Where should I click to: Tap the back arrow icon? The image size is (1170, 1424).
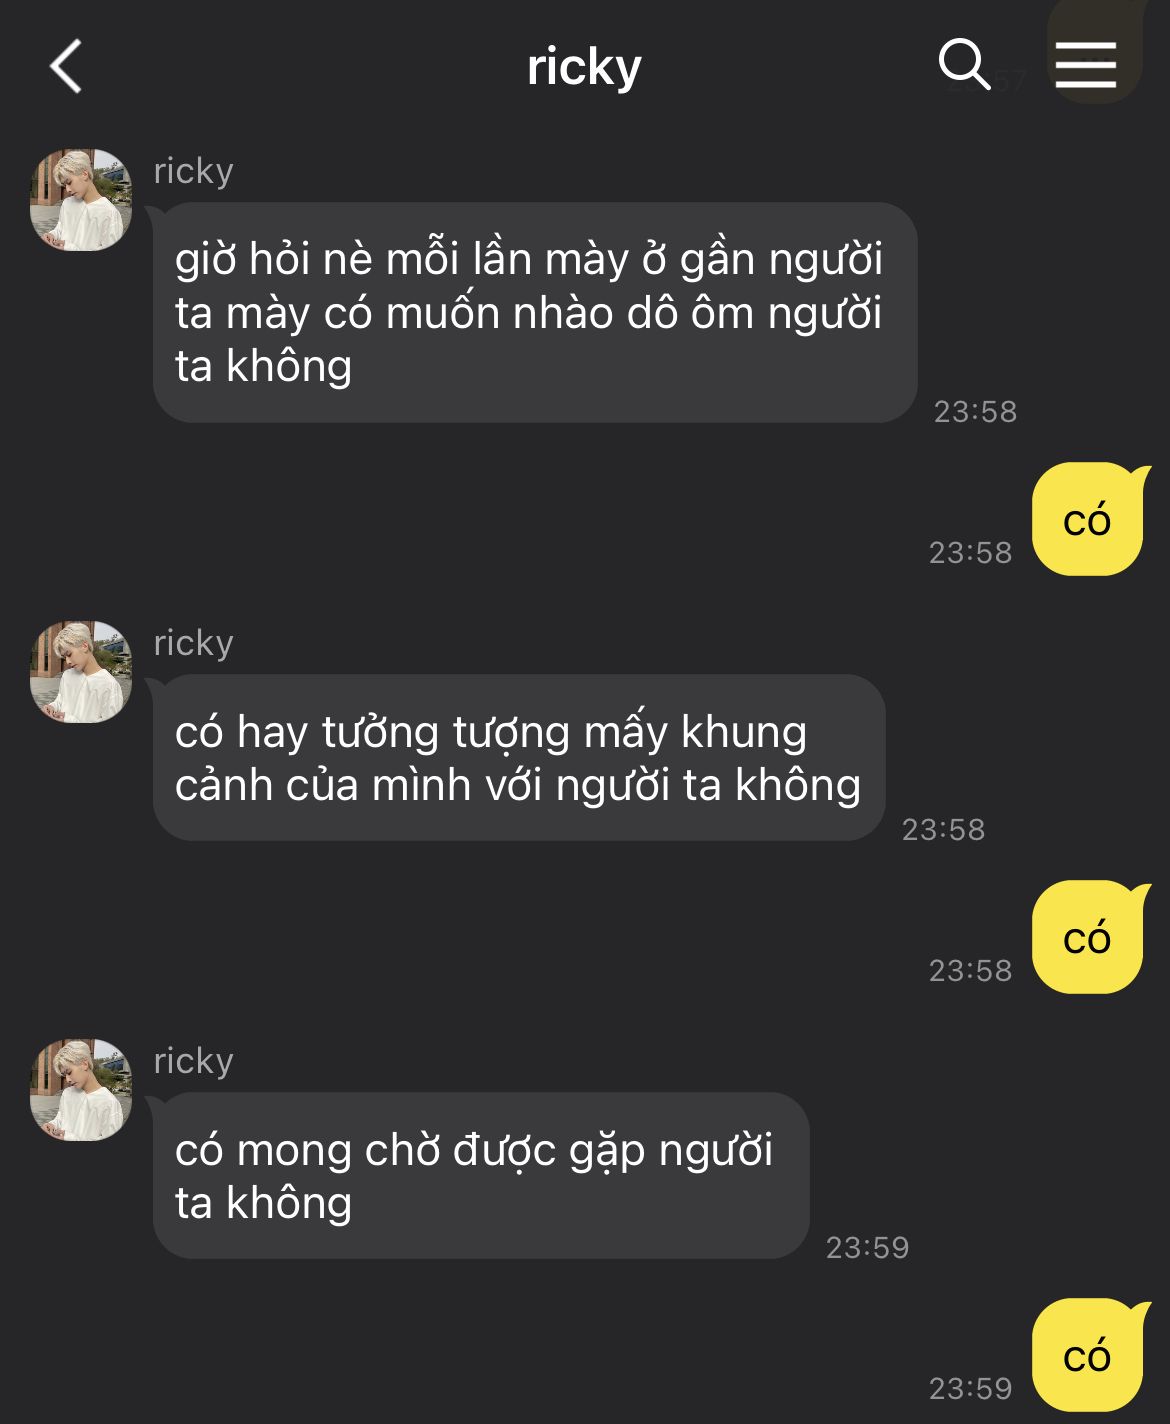66,67
